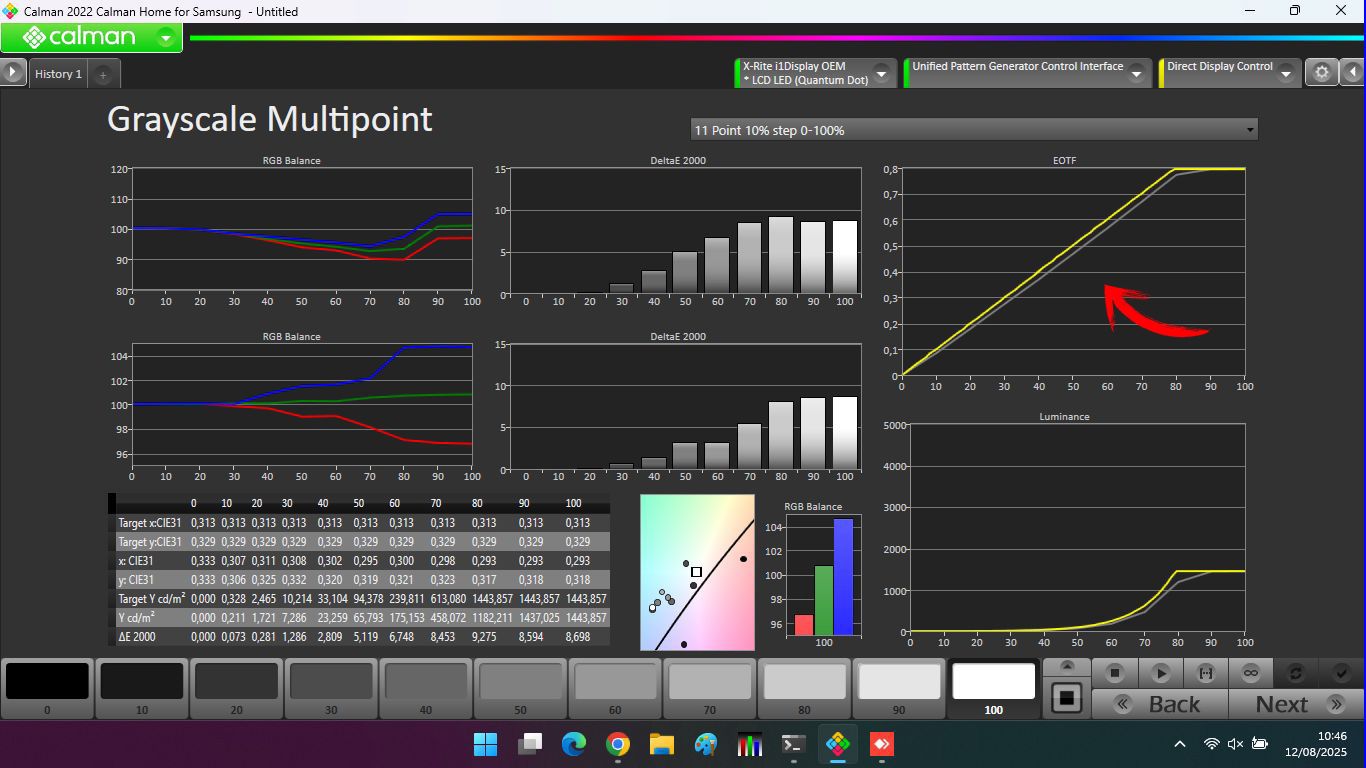This screenshot has width=1366, height=768.
Task: Start the continuous read infinity icon
Action: click(x=1250, y=673)
